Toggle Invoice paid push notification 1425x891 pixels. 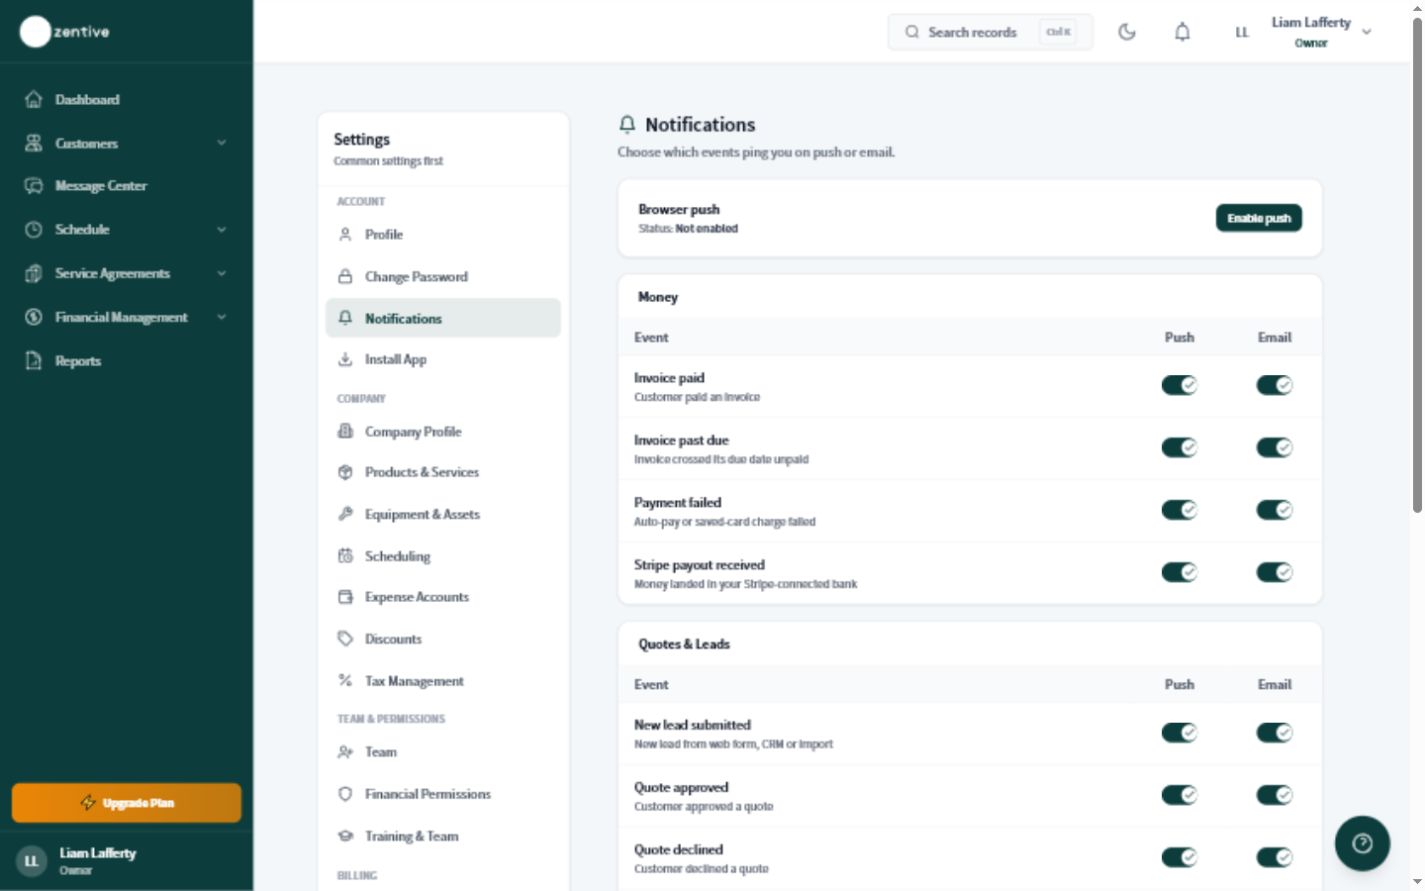(1179, 385)
